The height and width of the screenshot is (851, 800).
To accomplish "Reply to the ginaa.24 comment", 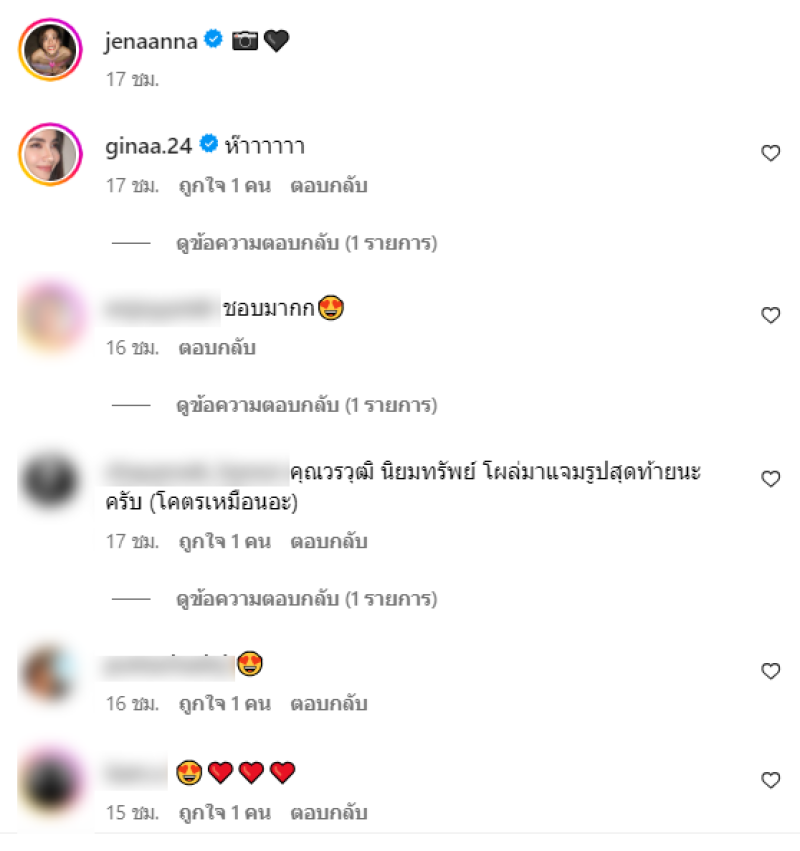I will pos(329,186).
